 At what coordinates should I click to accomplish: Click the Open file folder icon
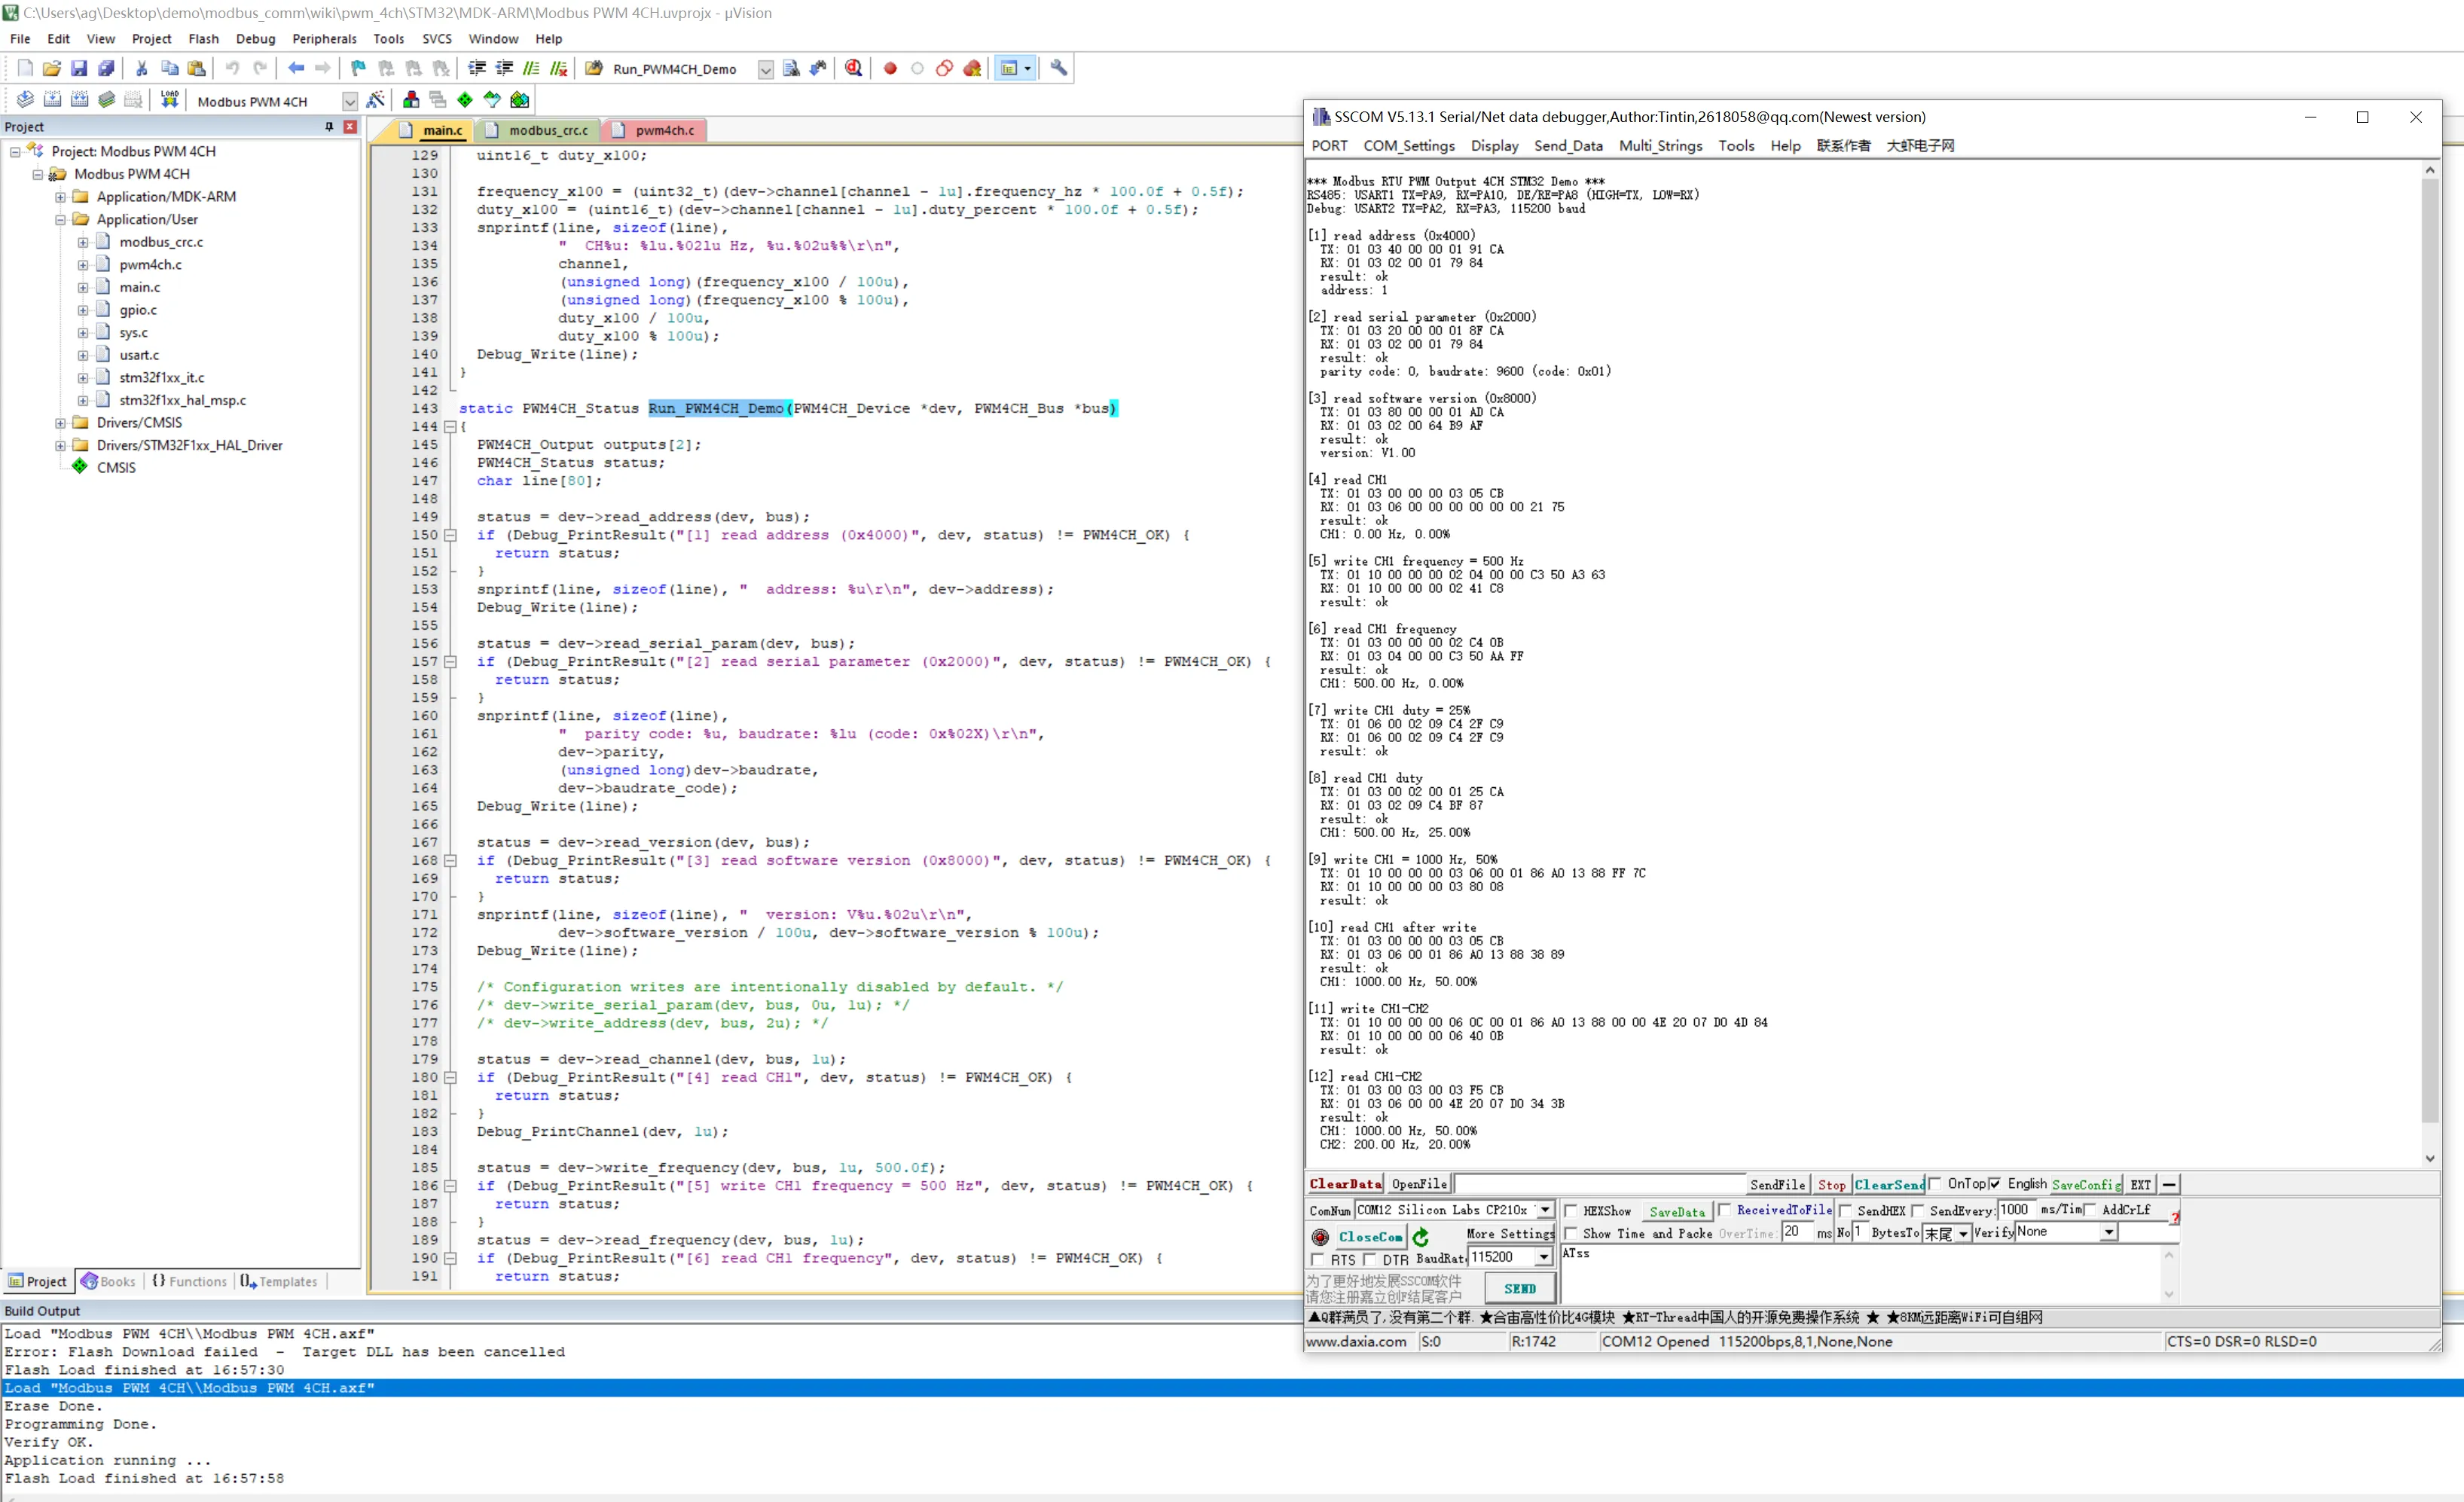pos(52,68)
